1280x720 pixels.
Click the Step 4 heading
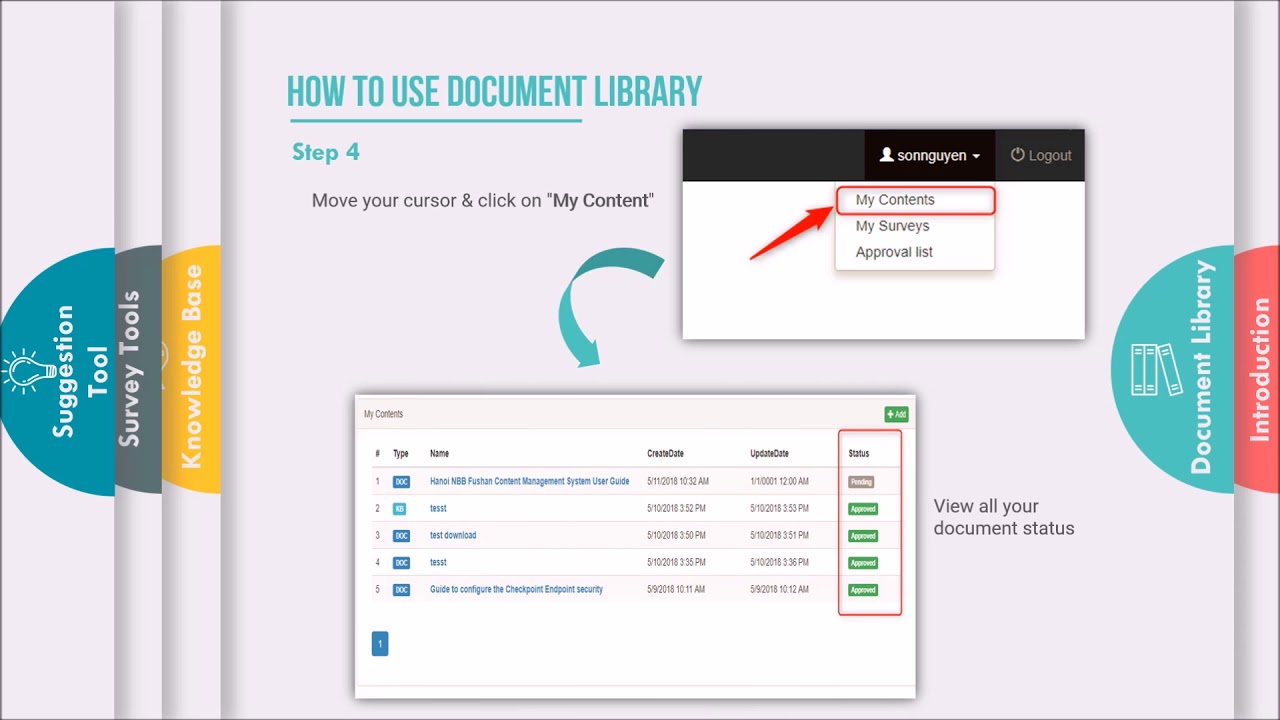(326, 152)
